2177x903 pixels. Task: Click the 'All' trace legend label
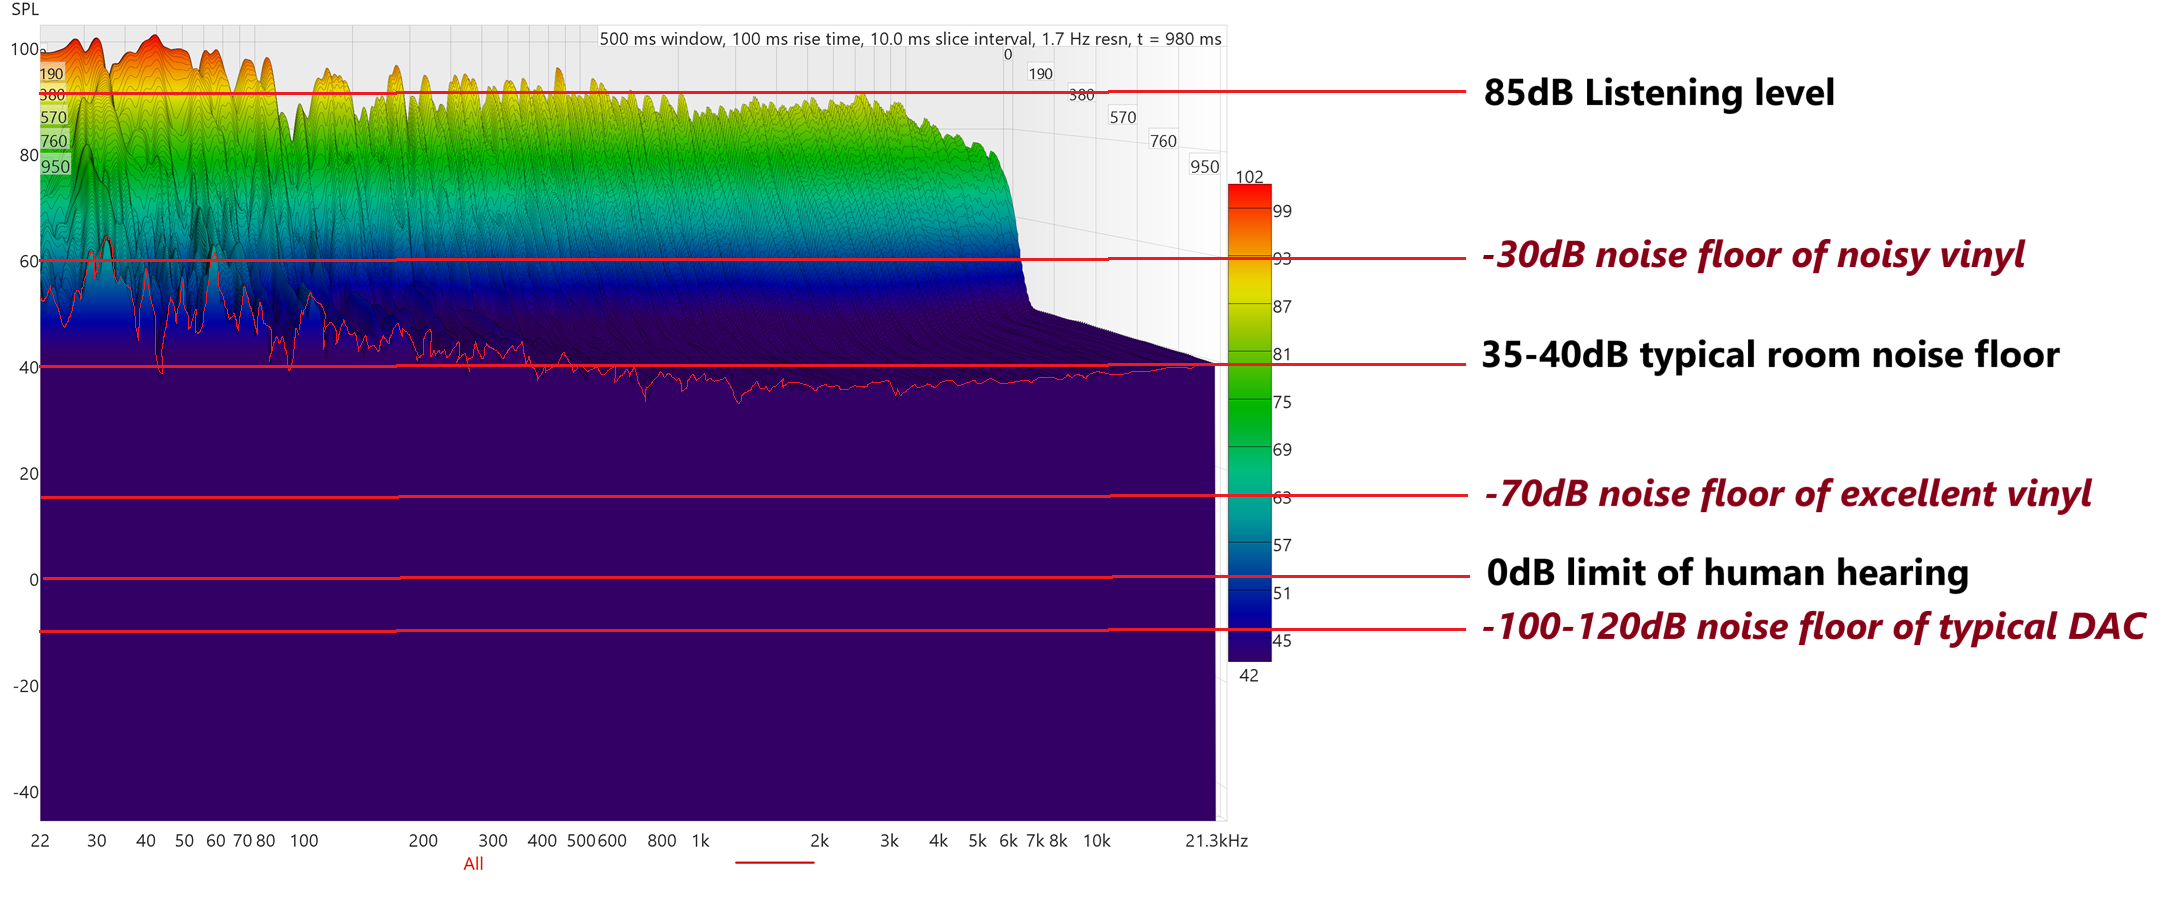(x=473, y=864)
